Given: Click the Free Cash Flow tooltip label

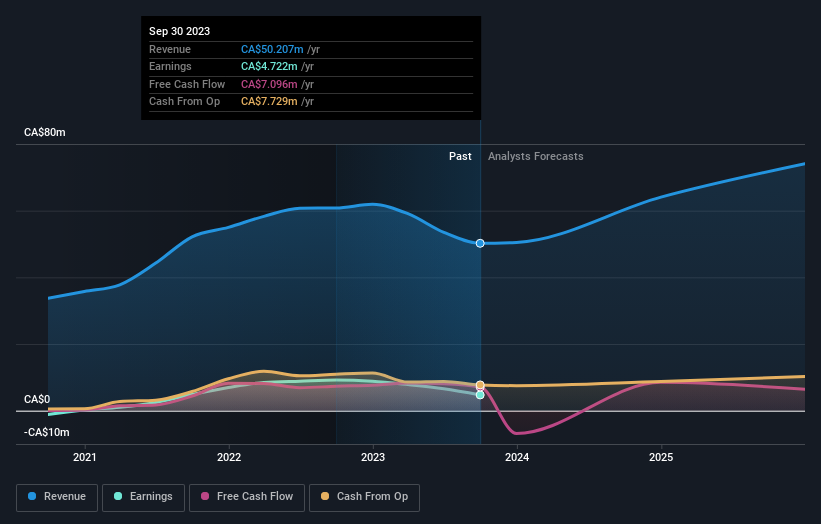Looking at the screenshot, I should pos(187,84).
